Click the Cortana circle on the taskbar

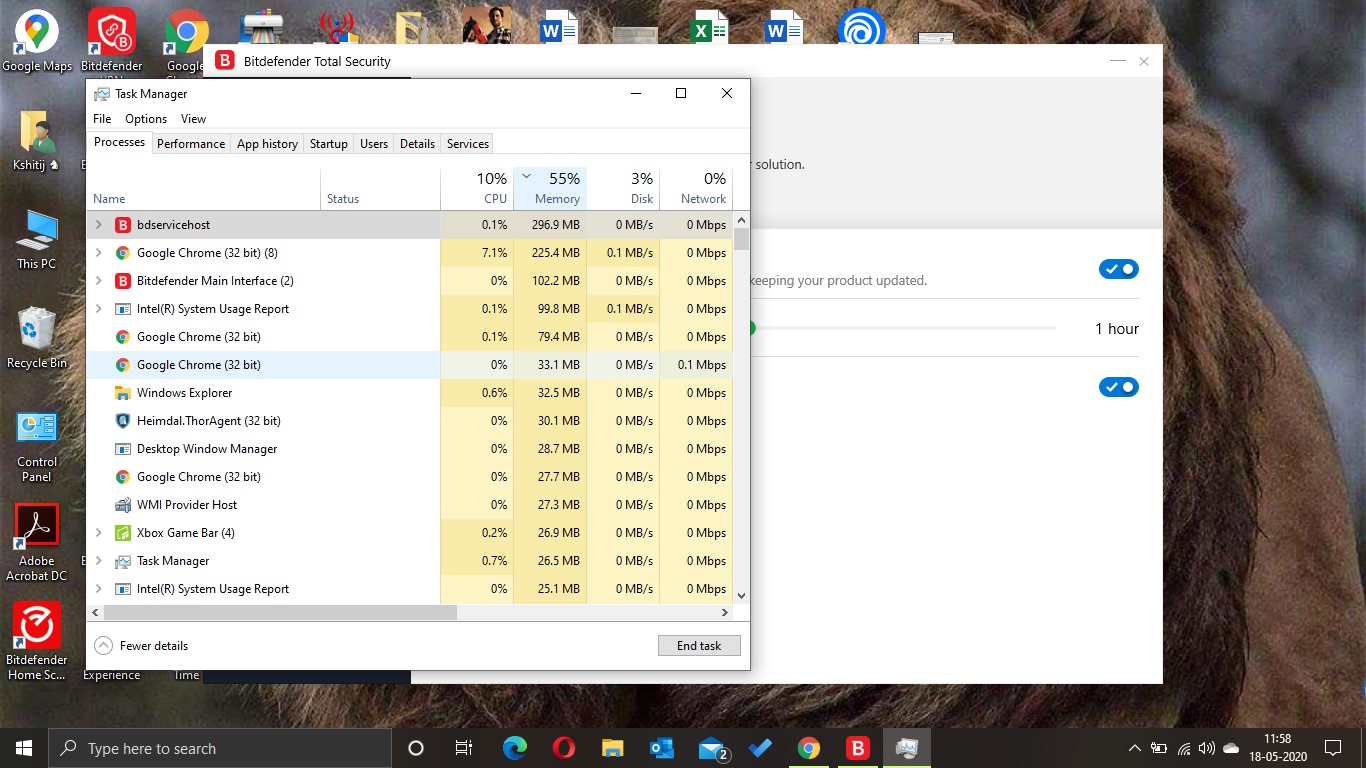(x=416, y=748)
